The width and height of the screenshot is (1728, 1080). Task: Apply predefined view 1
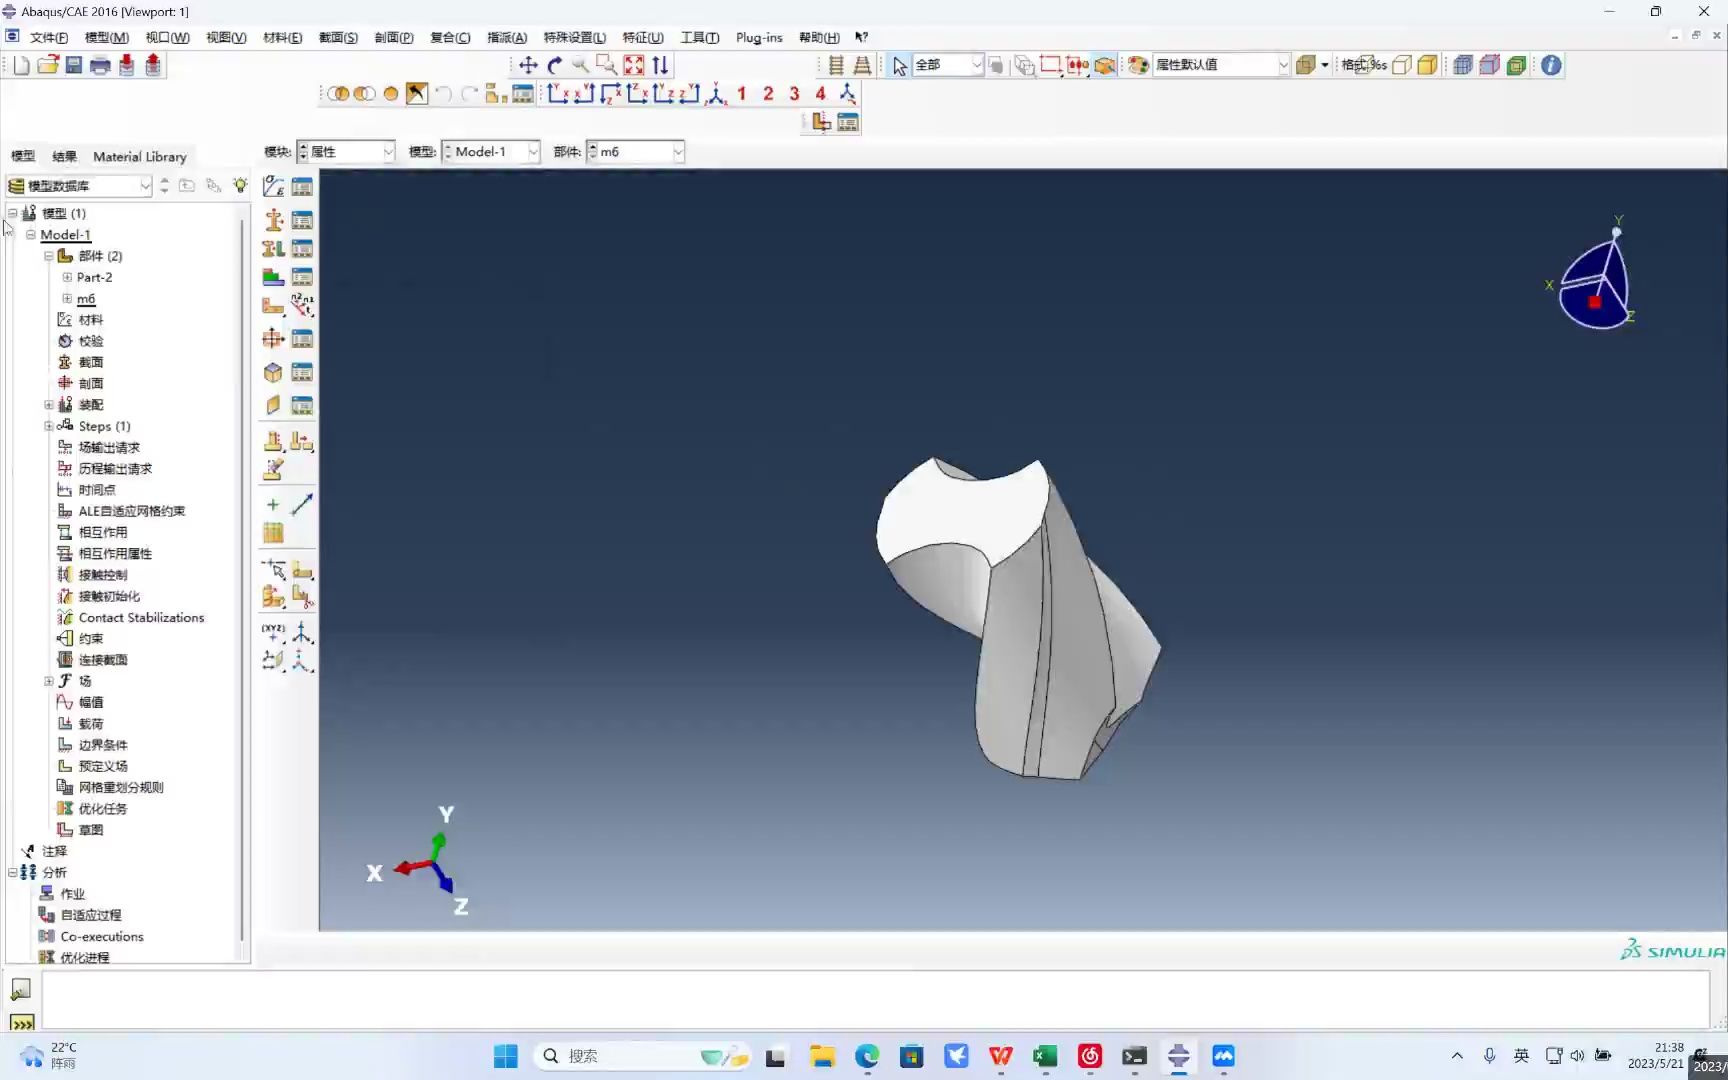[741, 93]
